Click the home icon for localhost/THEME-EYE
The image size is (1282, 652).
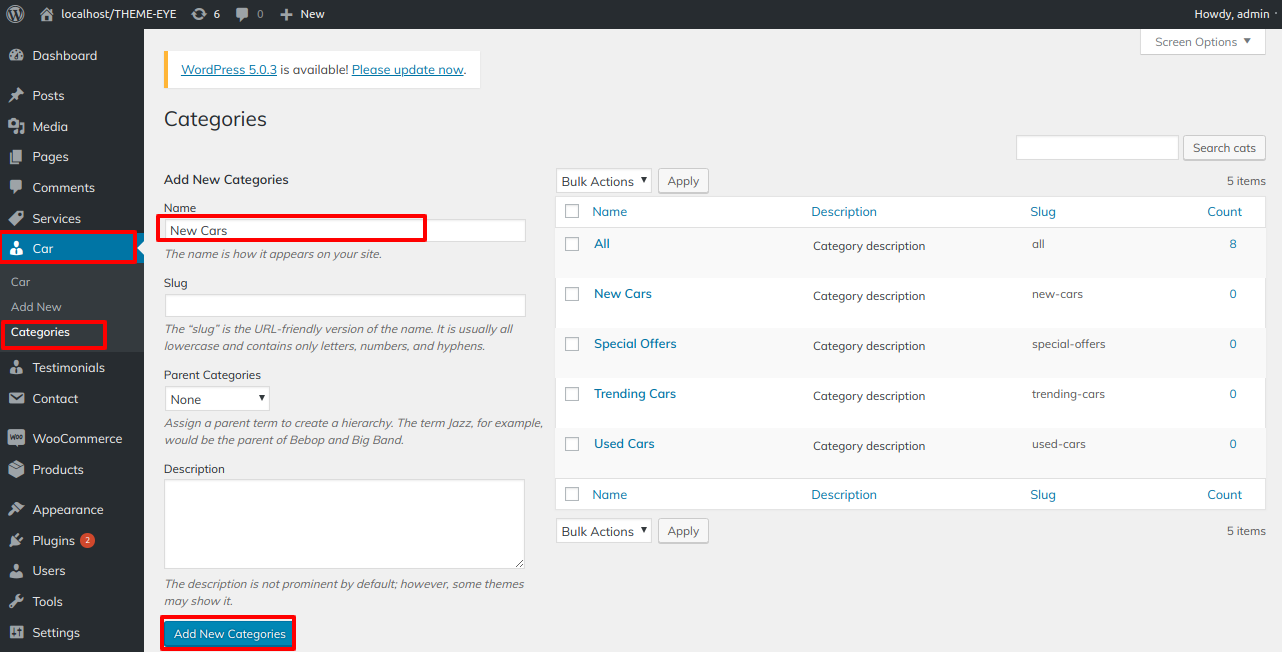47,14
